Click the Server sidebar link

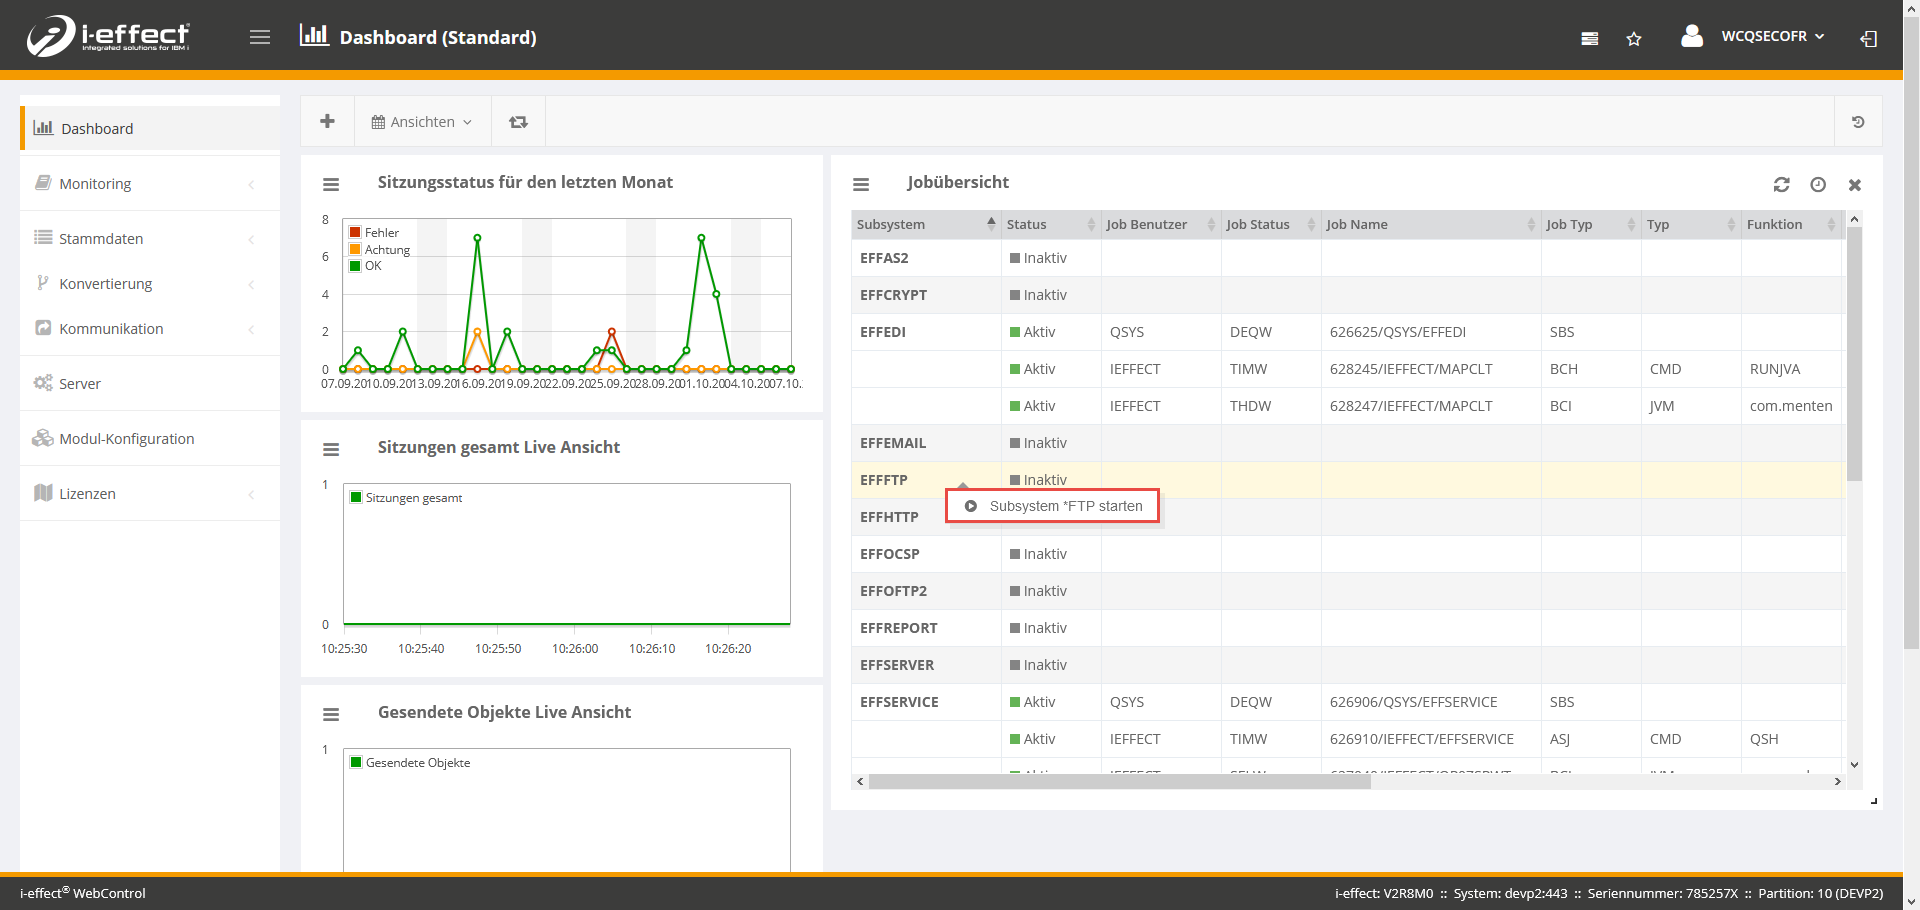click(80, 384)
